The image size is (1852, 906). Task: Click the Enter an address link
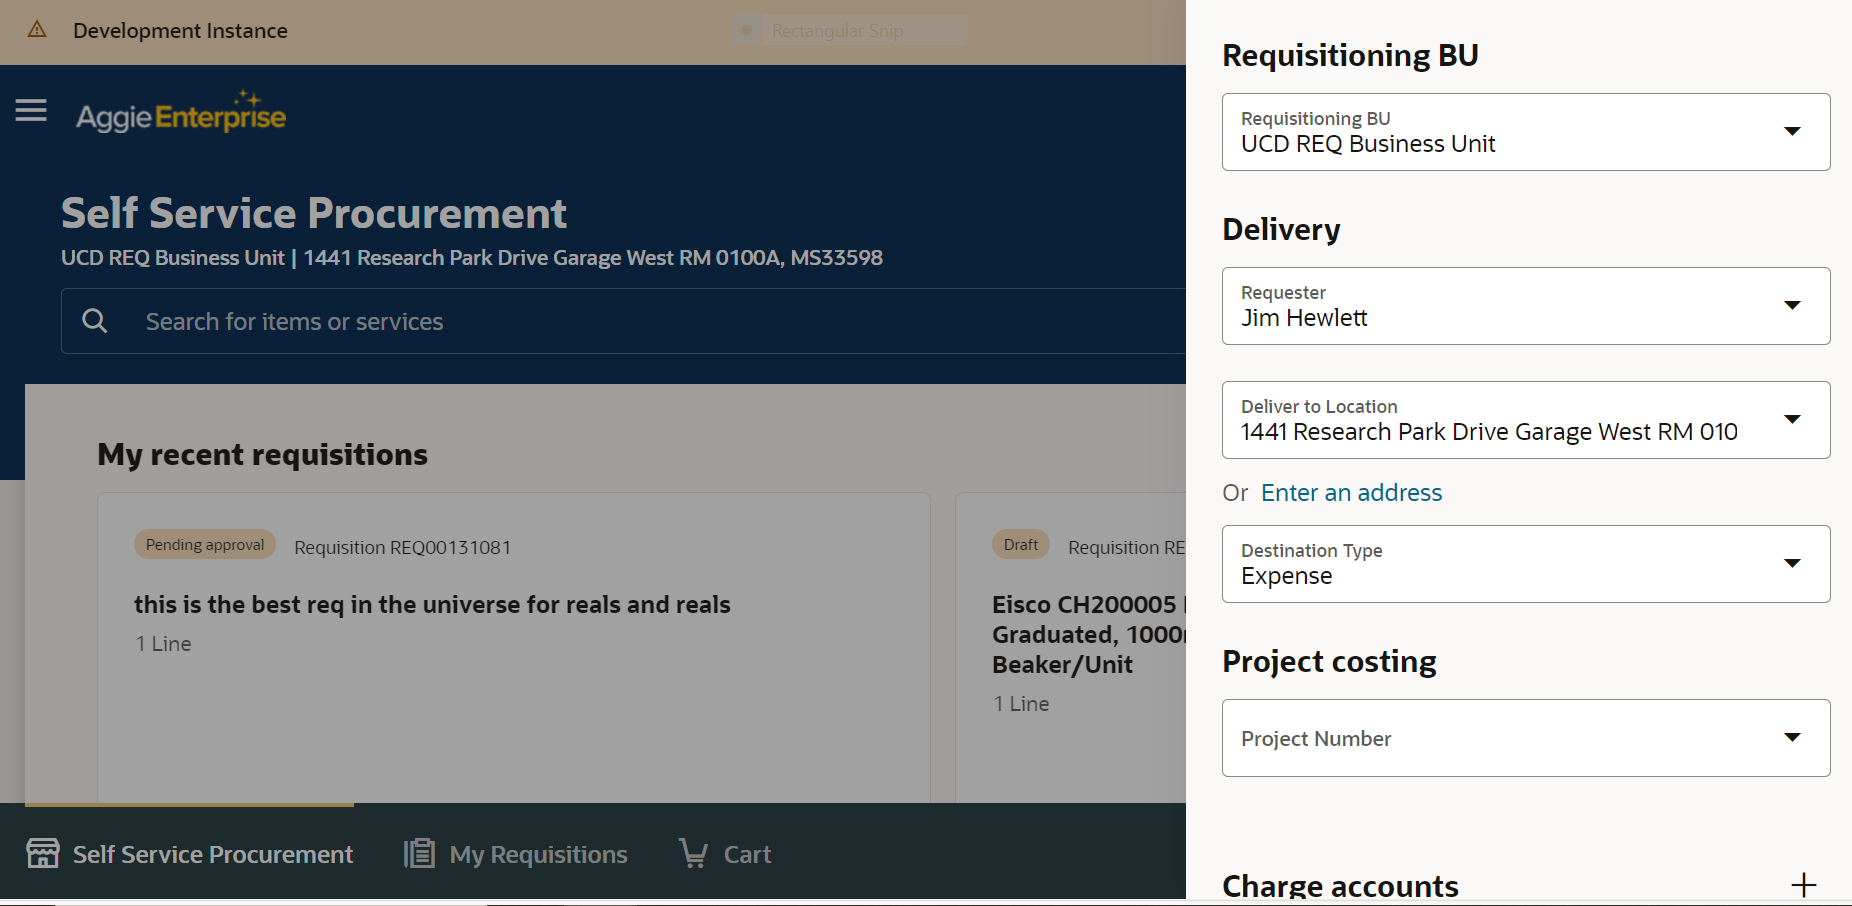coord(1351,493)
